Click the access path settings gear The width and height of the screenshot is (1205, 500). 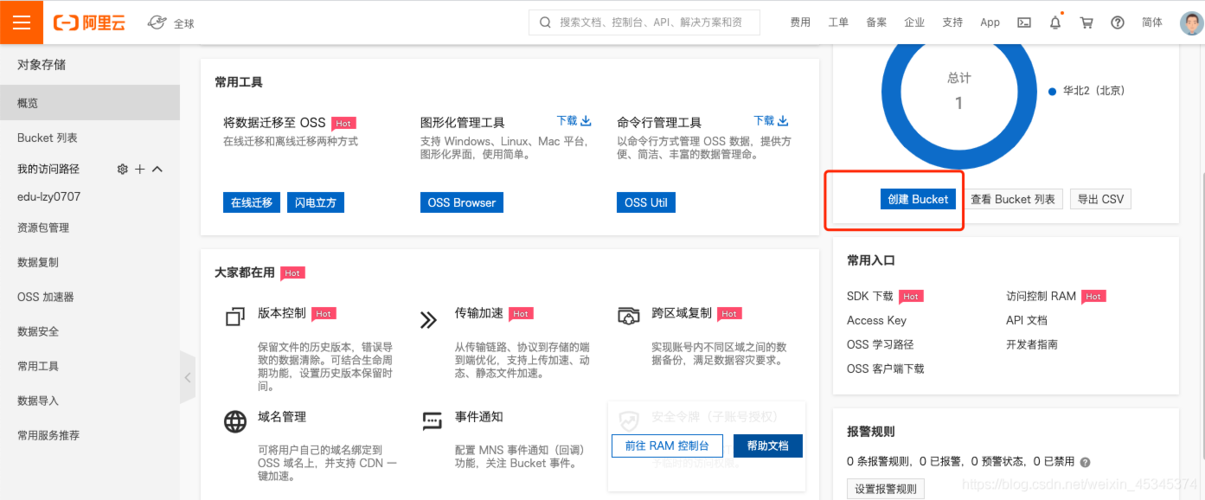click(x=122, y=169)
